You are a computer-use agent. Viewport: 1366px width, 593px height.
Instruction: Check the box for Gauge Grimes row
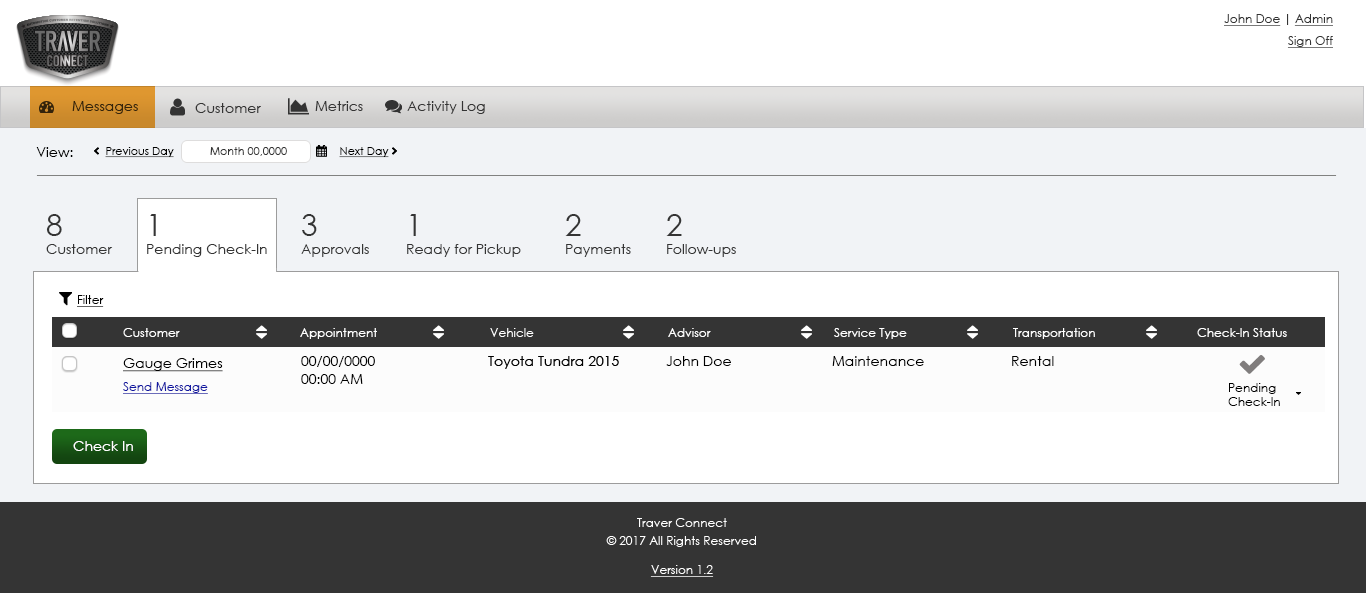[x=69, y=364]
